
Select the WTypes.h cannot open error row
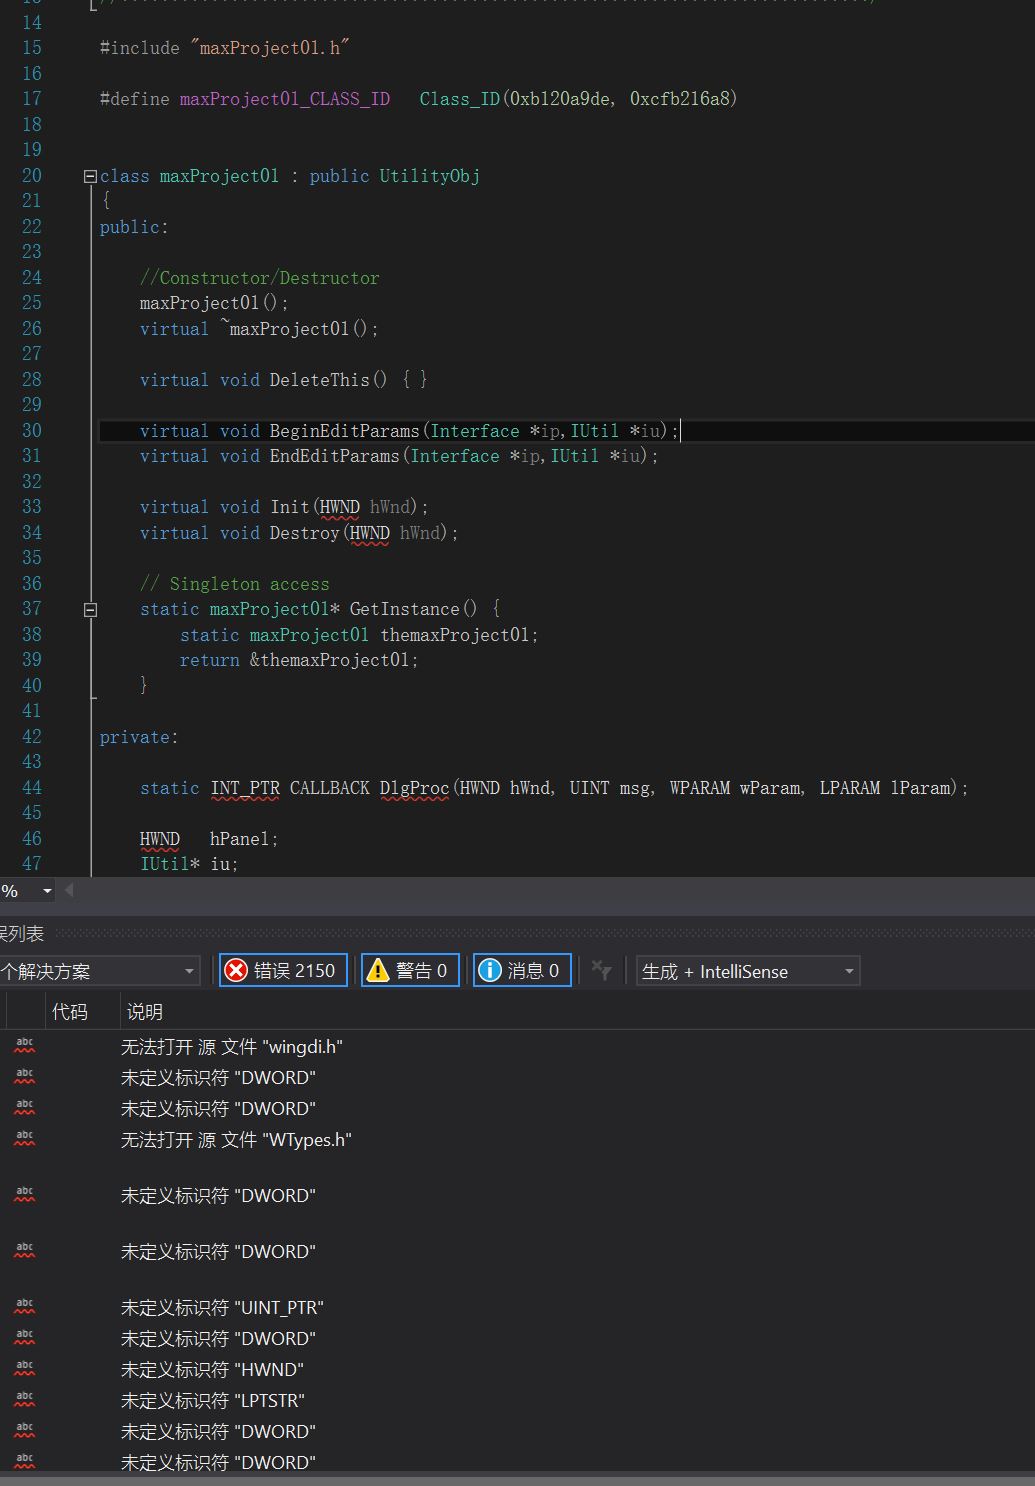pos(517,1139)
